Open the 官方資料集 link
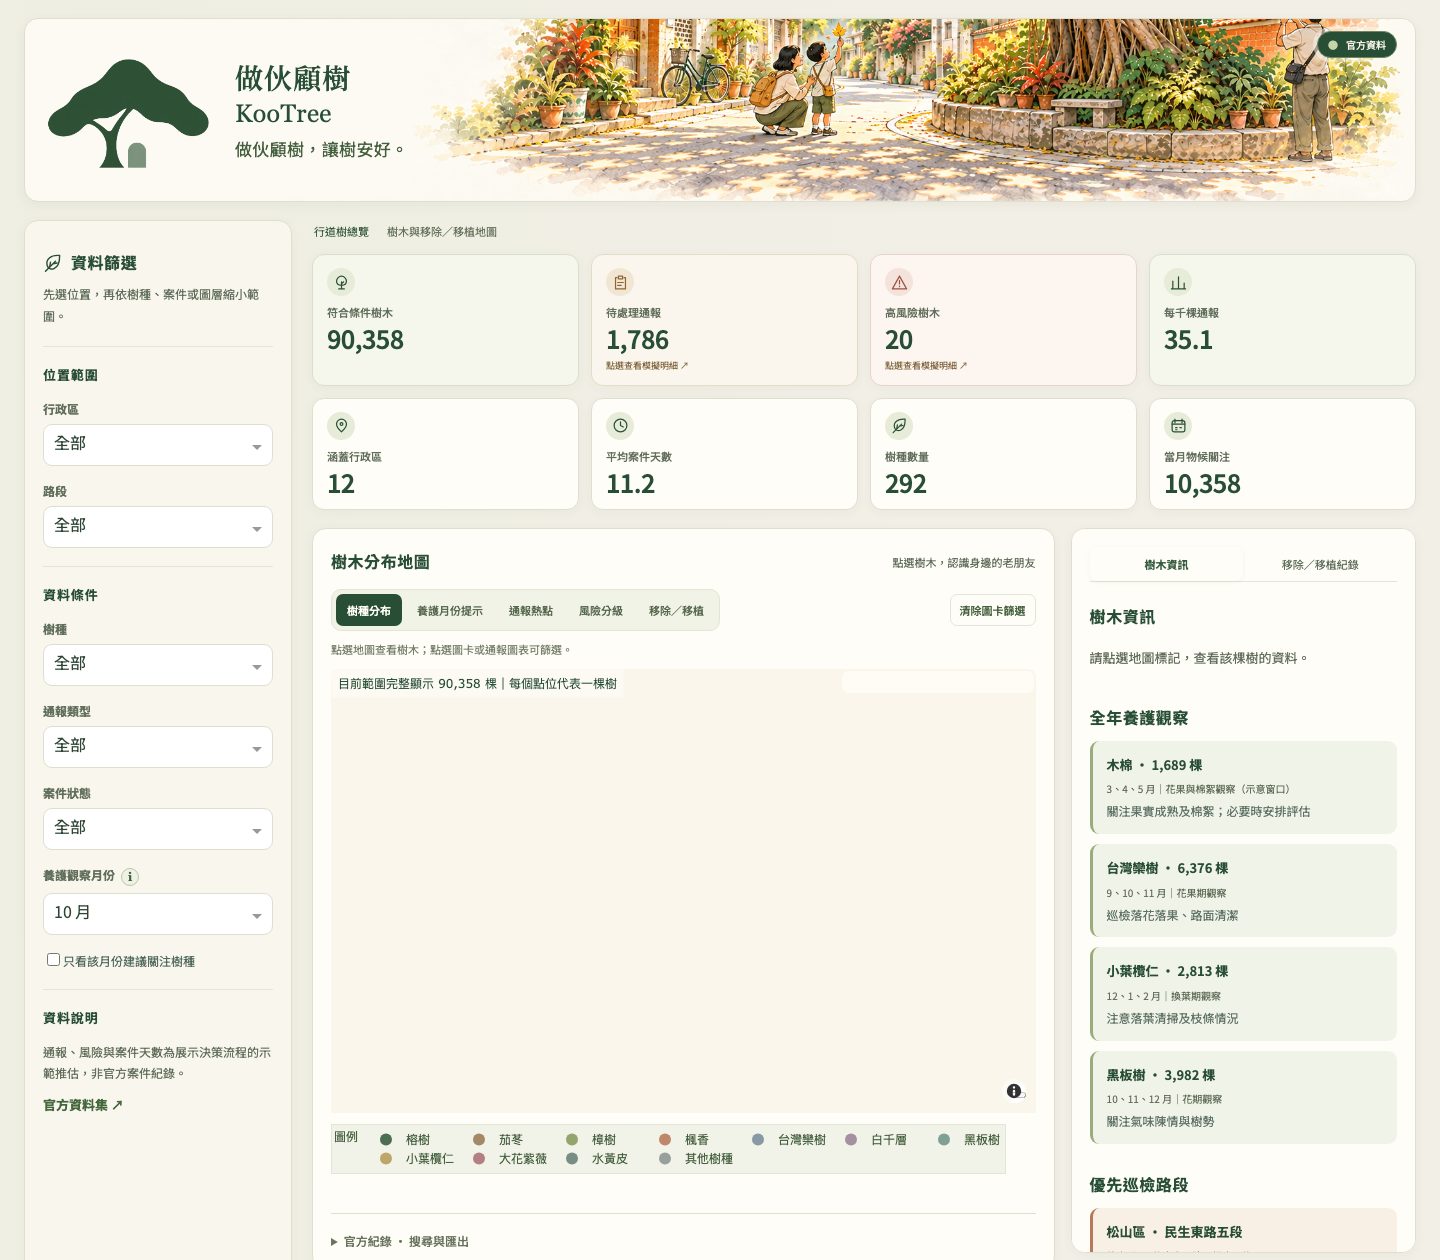 (83, 1105)
